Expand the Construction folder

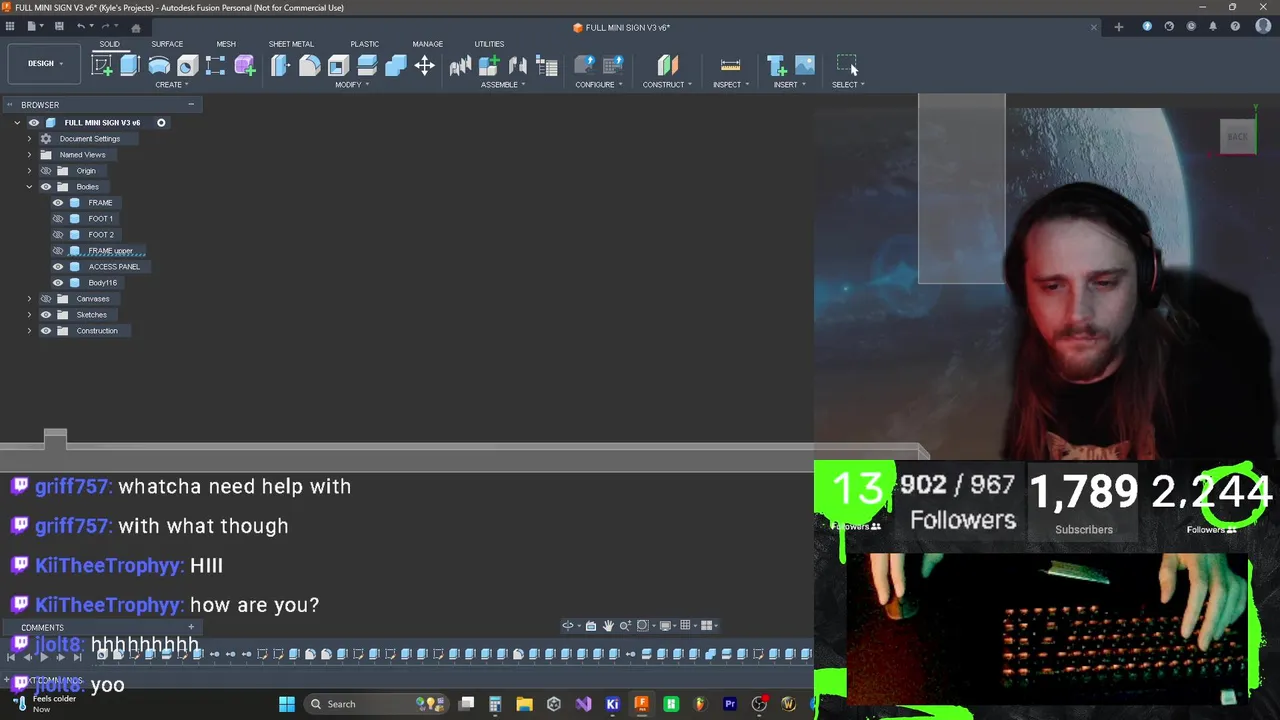click(x=29, y=331)
